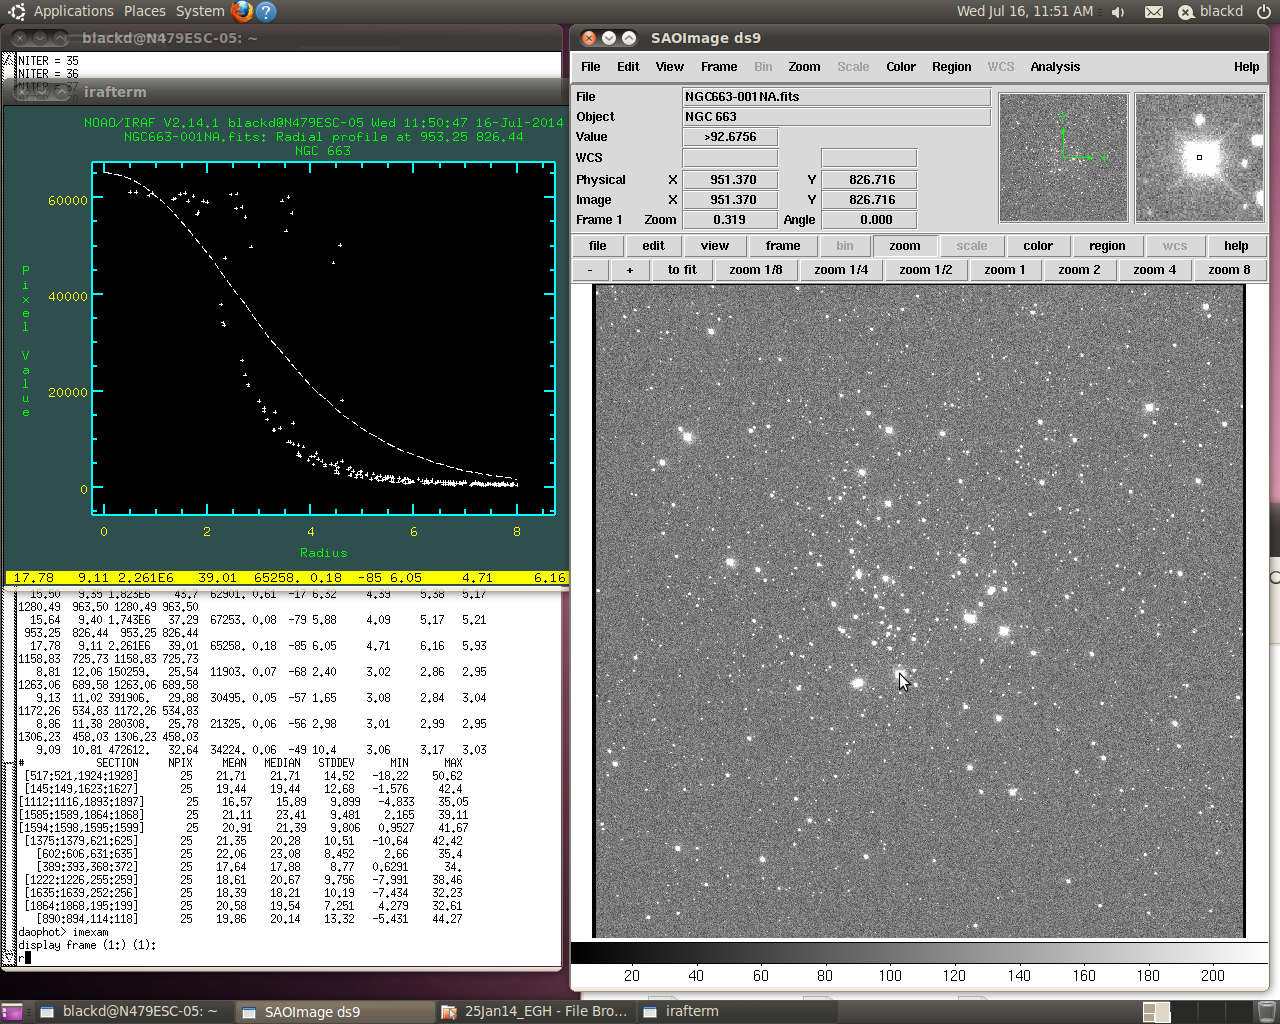Click the File name field showing NGC663-001NA.fits

point(835,97)
